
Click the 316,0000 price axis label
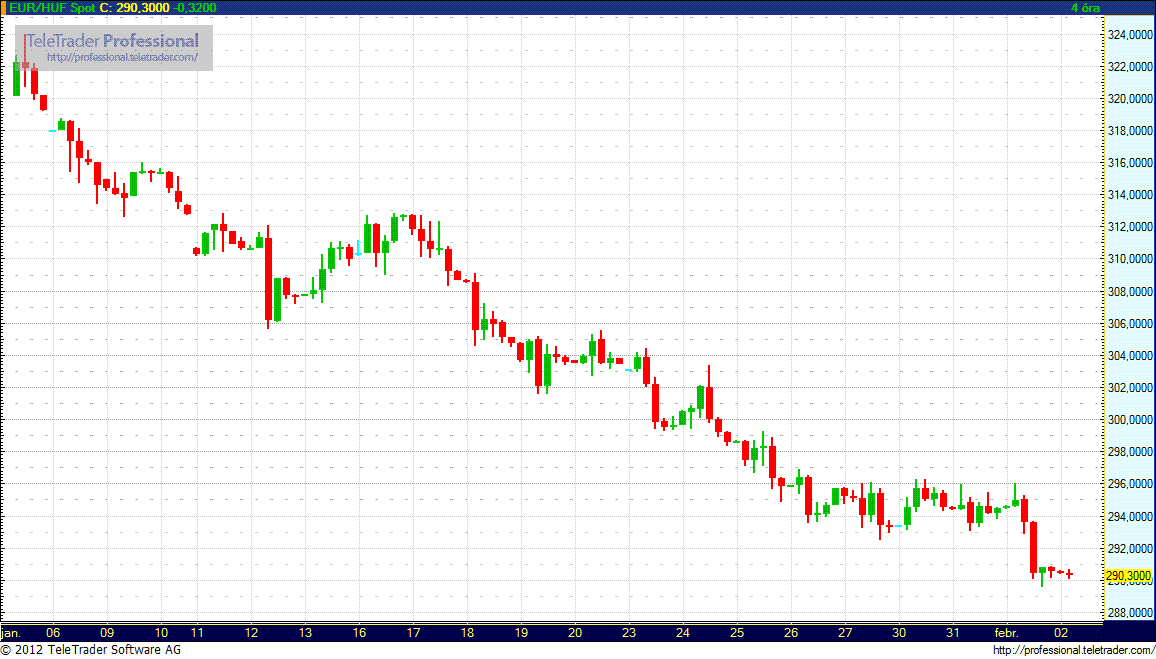point(1129,163)
